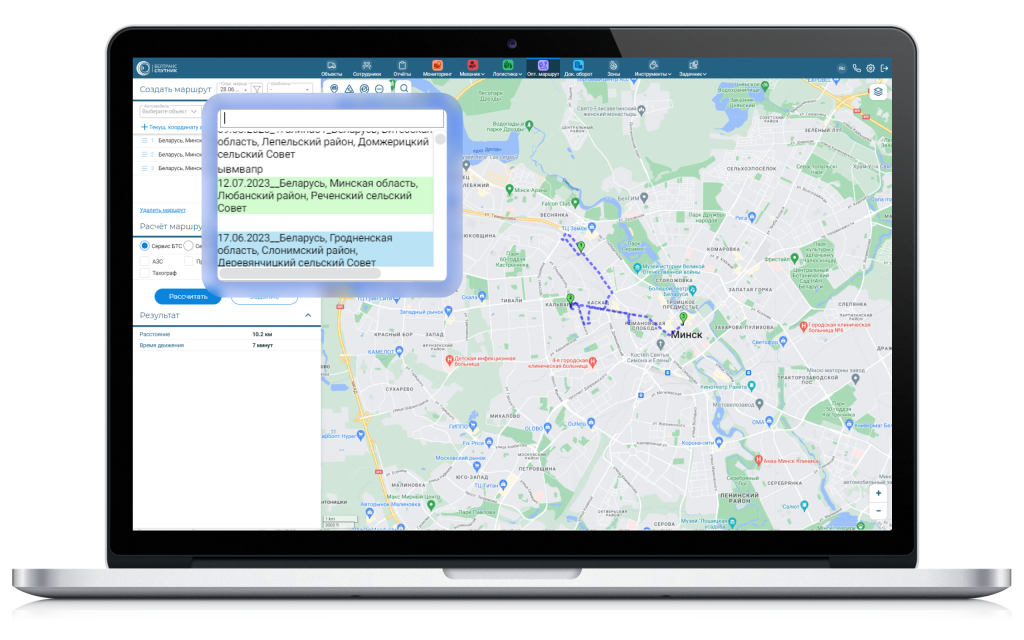The height and width of the screenshot is (640, 1024).
Task: Click the map layers icon
Action: [x=877, y=92]
